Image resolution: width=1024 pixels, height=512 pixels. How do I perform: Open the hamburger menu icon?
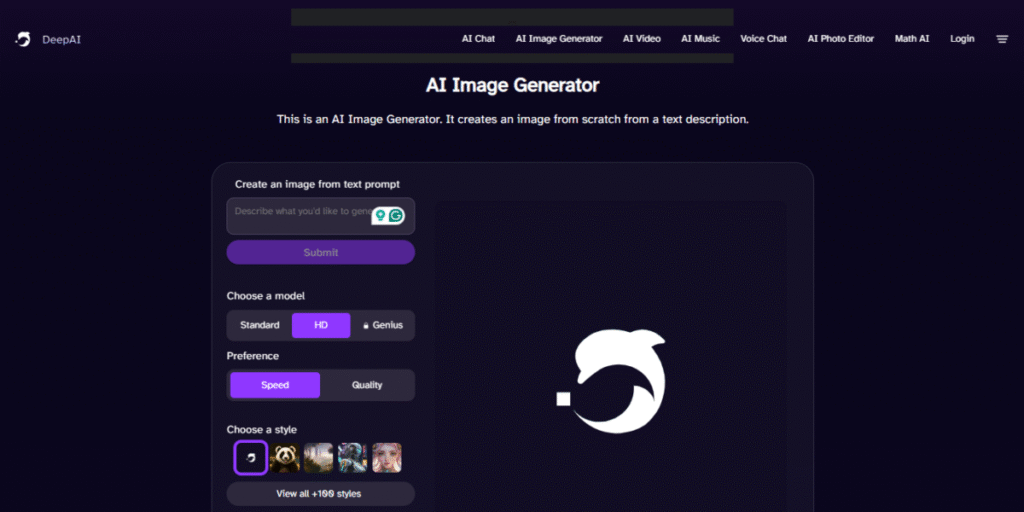[x=1002, y=39]
